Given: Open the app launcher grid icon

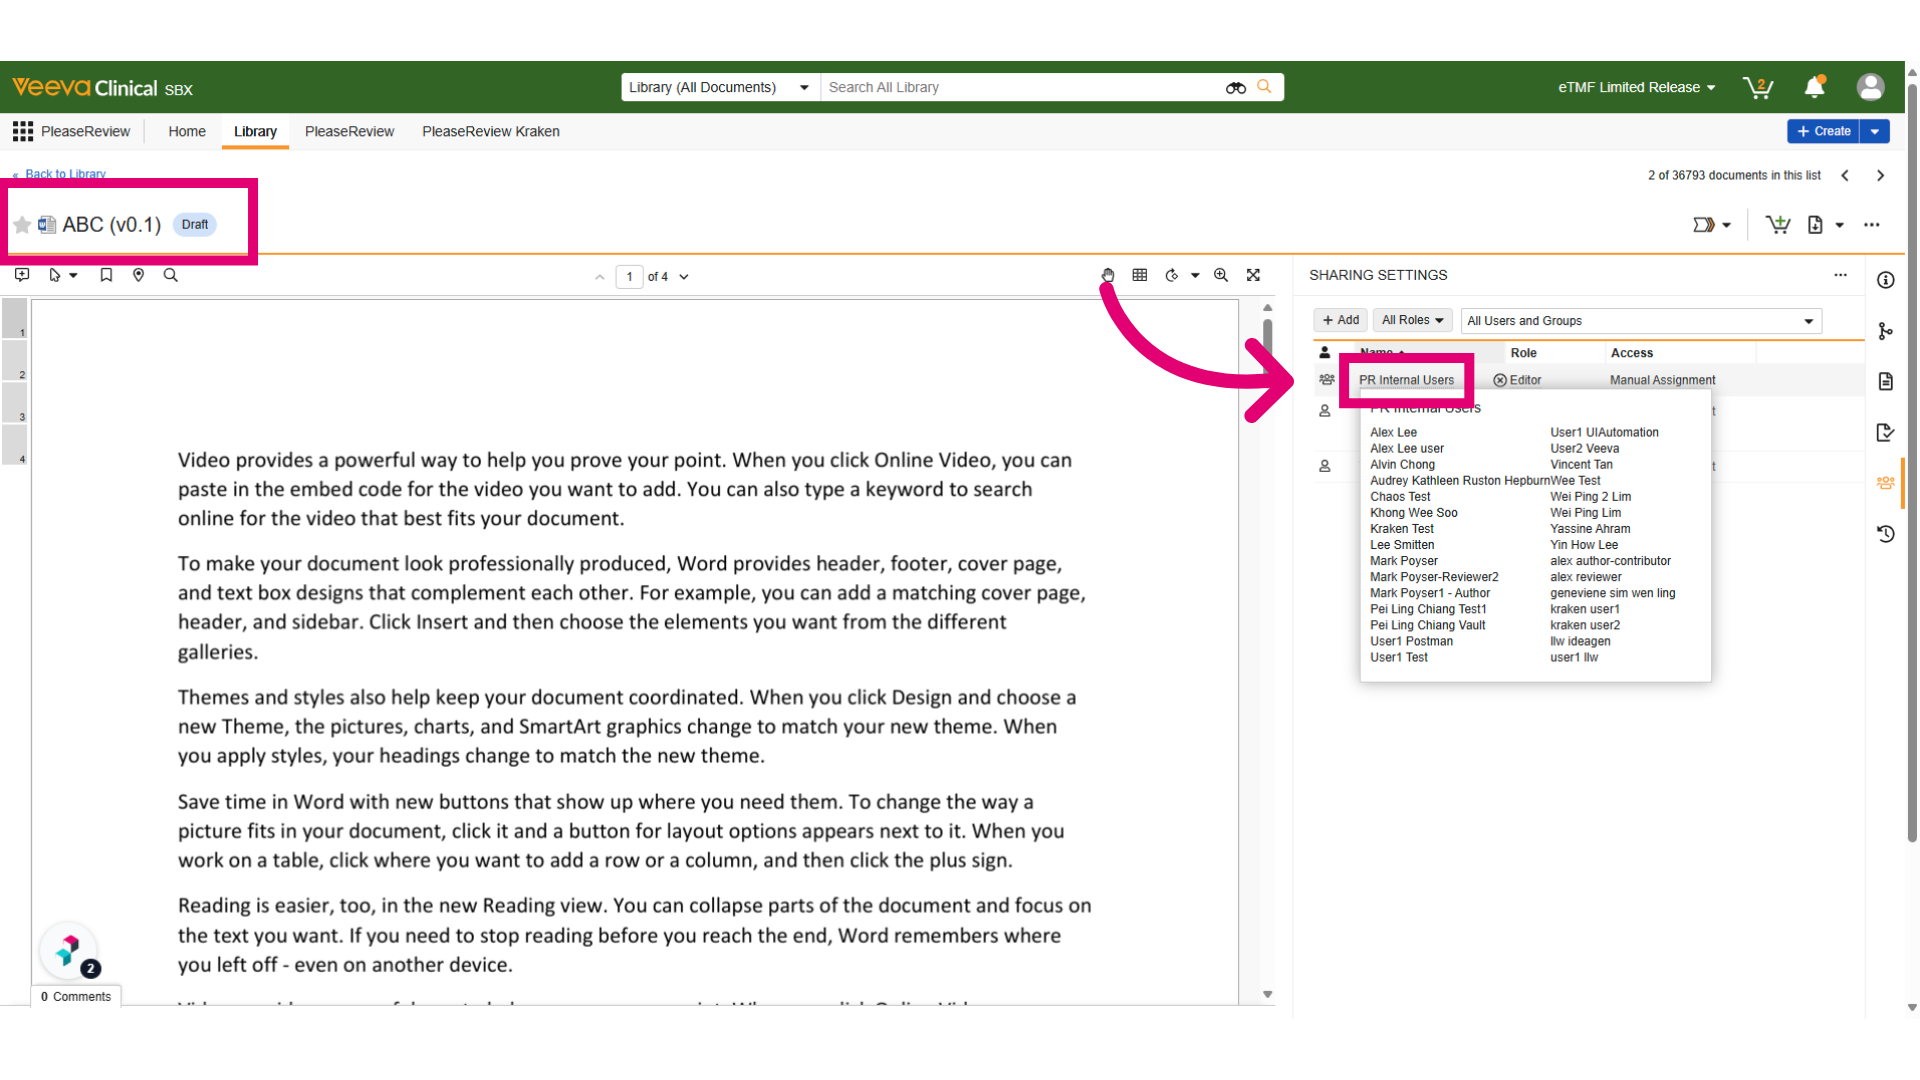Looking at the screenshot, I should tap(22, 131).
